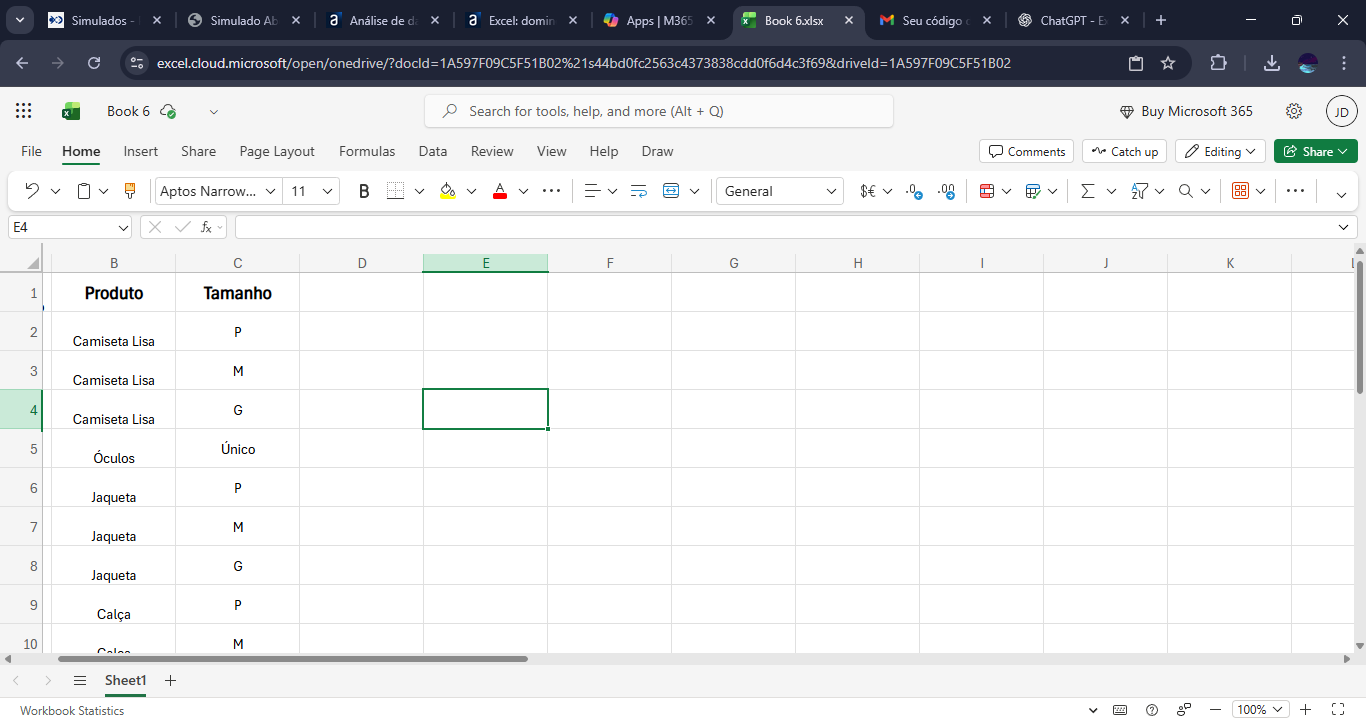1366x720 pixels.
Task: Open the View tab
Action: pyautogui.click(x=552, y=151)
